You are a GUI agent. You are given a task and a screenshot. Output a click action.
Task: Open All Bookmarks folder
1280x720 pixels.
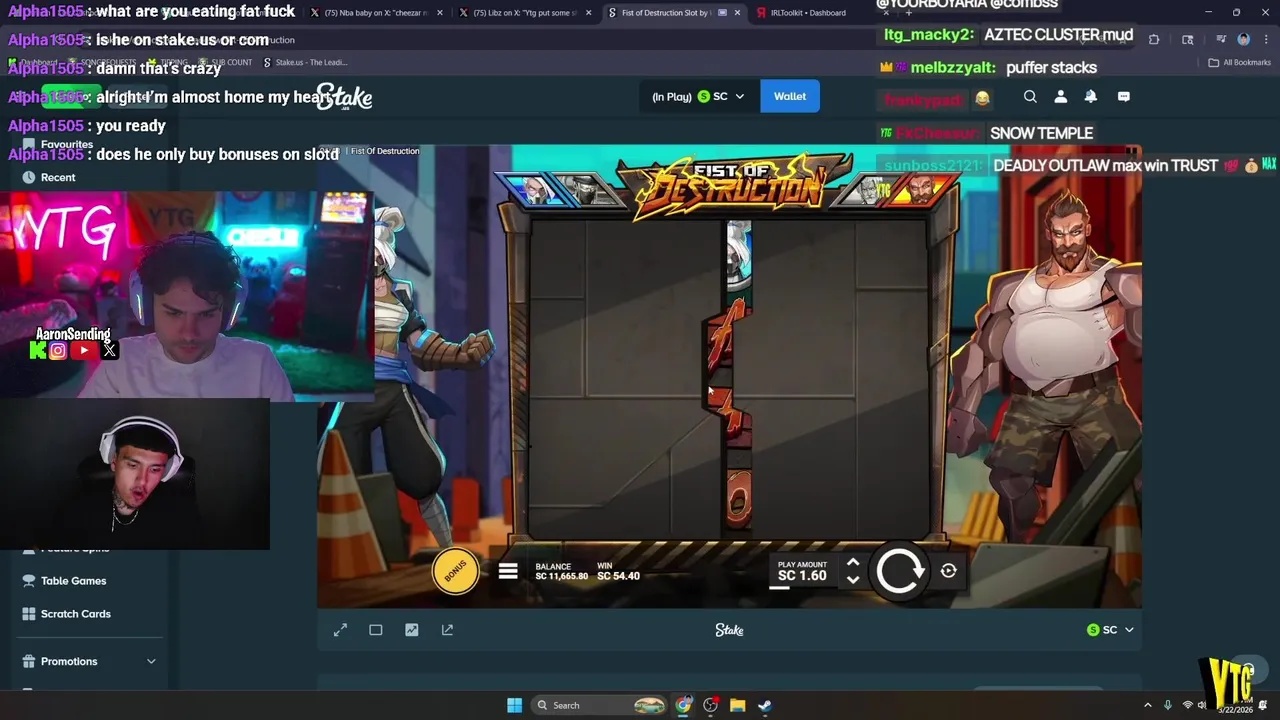point(1239,62)
